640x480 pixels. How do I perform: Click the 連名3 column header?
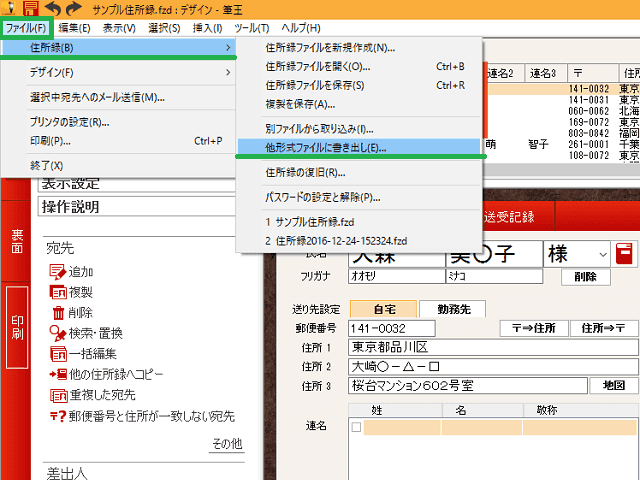(x=546, y=73)
